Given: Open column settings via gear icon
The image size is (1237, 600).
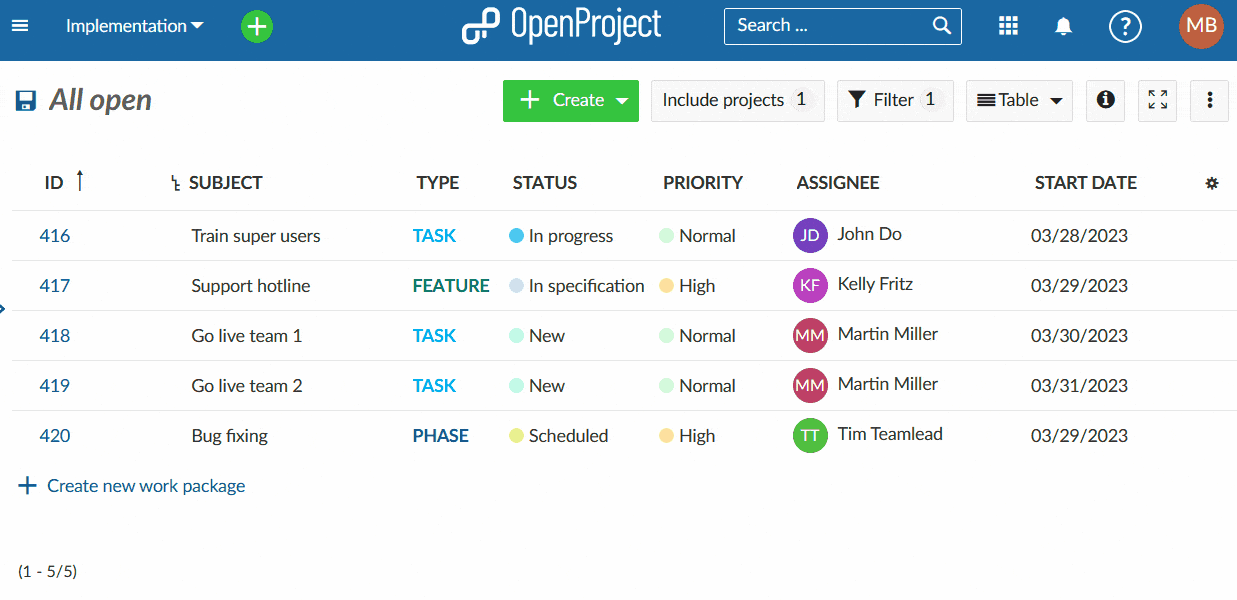Looking at the screenshot, I should click(x=1212, y=183).
